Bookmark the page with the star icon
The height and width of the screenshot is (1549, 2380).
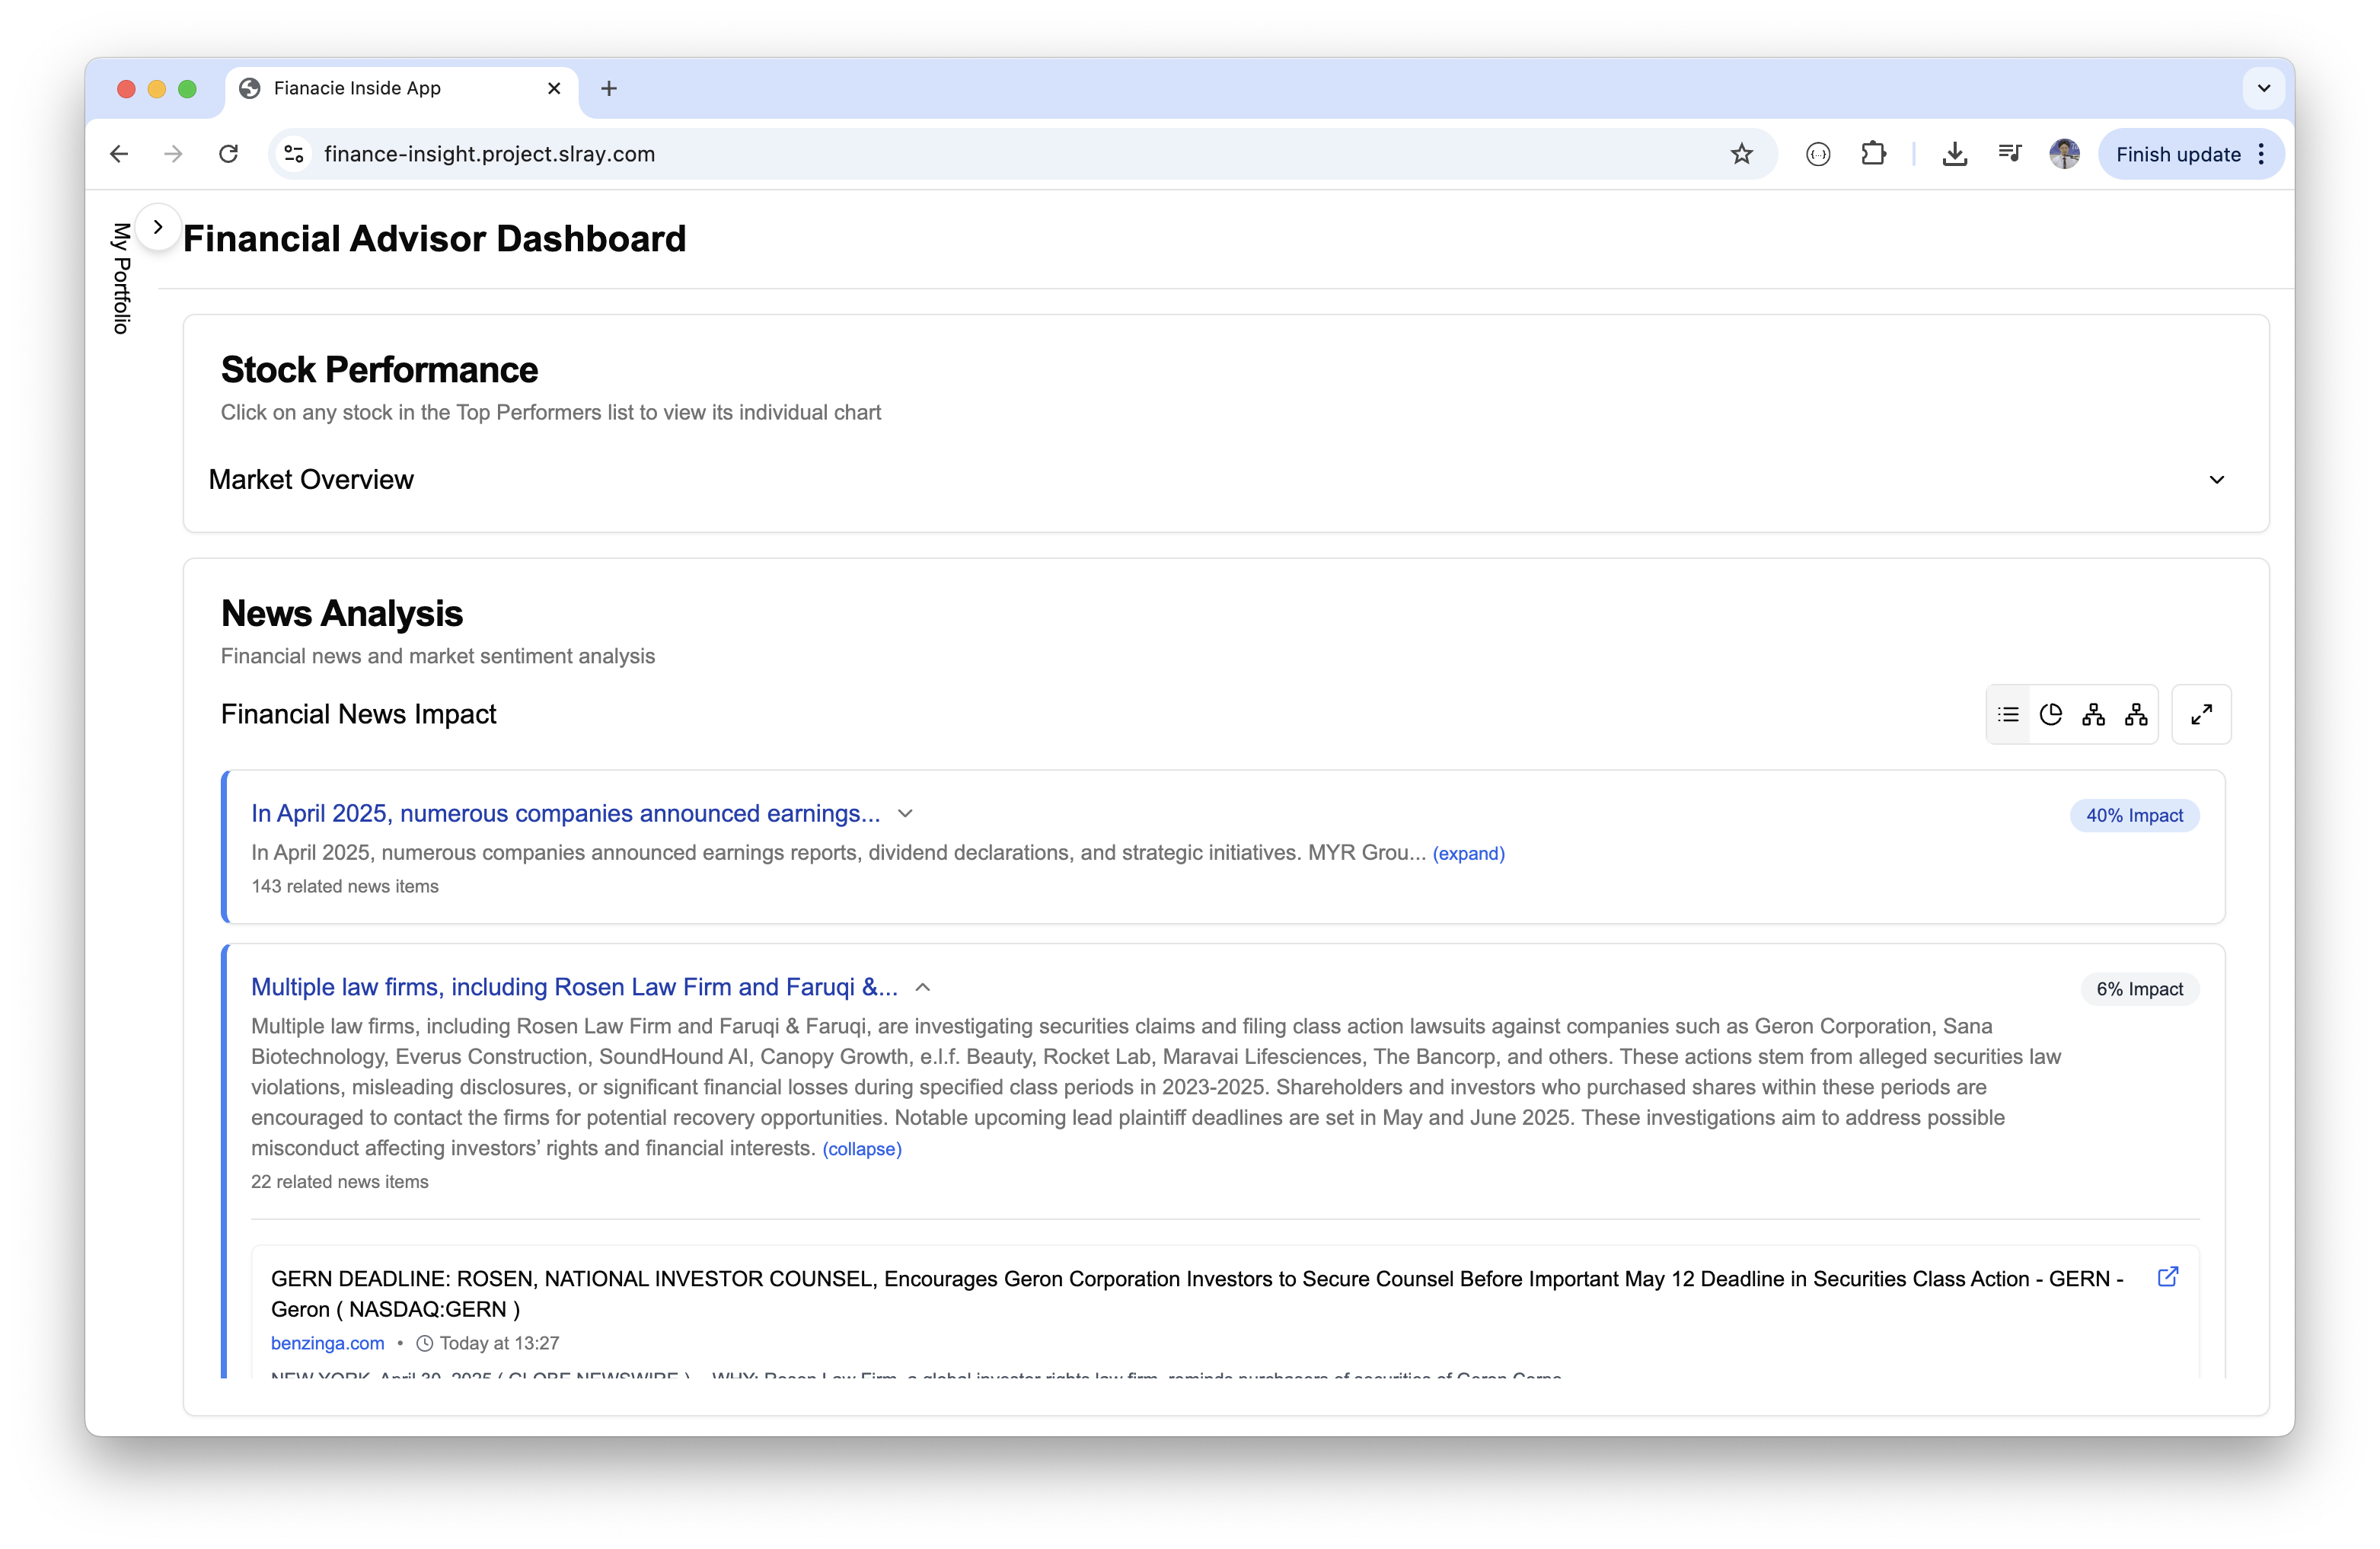pos(1742,154)
